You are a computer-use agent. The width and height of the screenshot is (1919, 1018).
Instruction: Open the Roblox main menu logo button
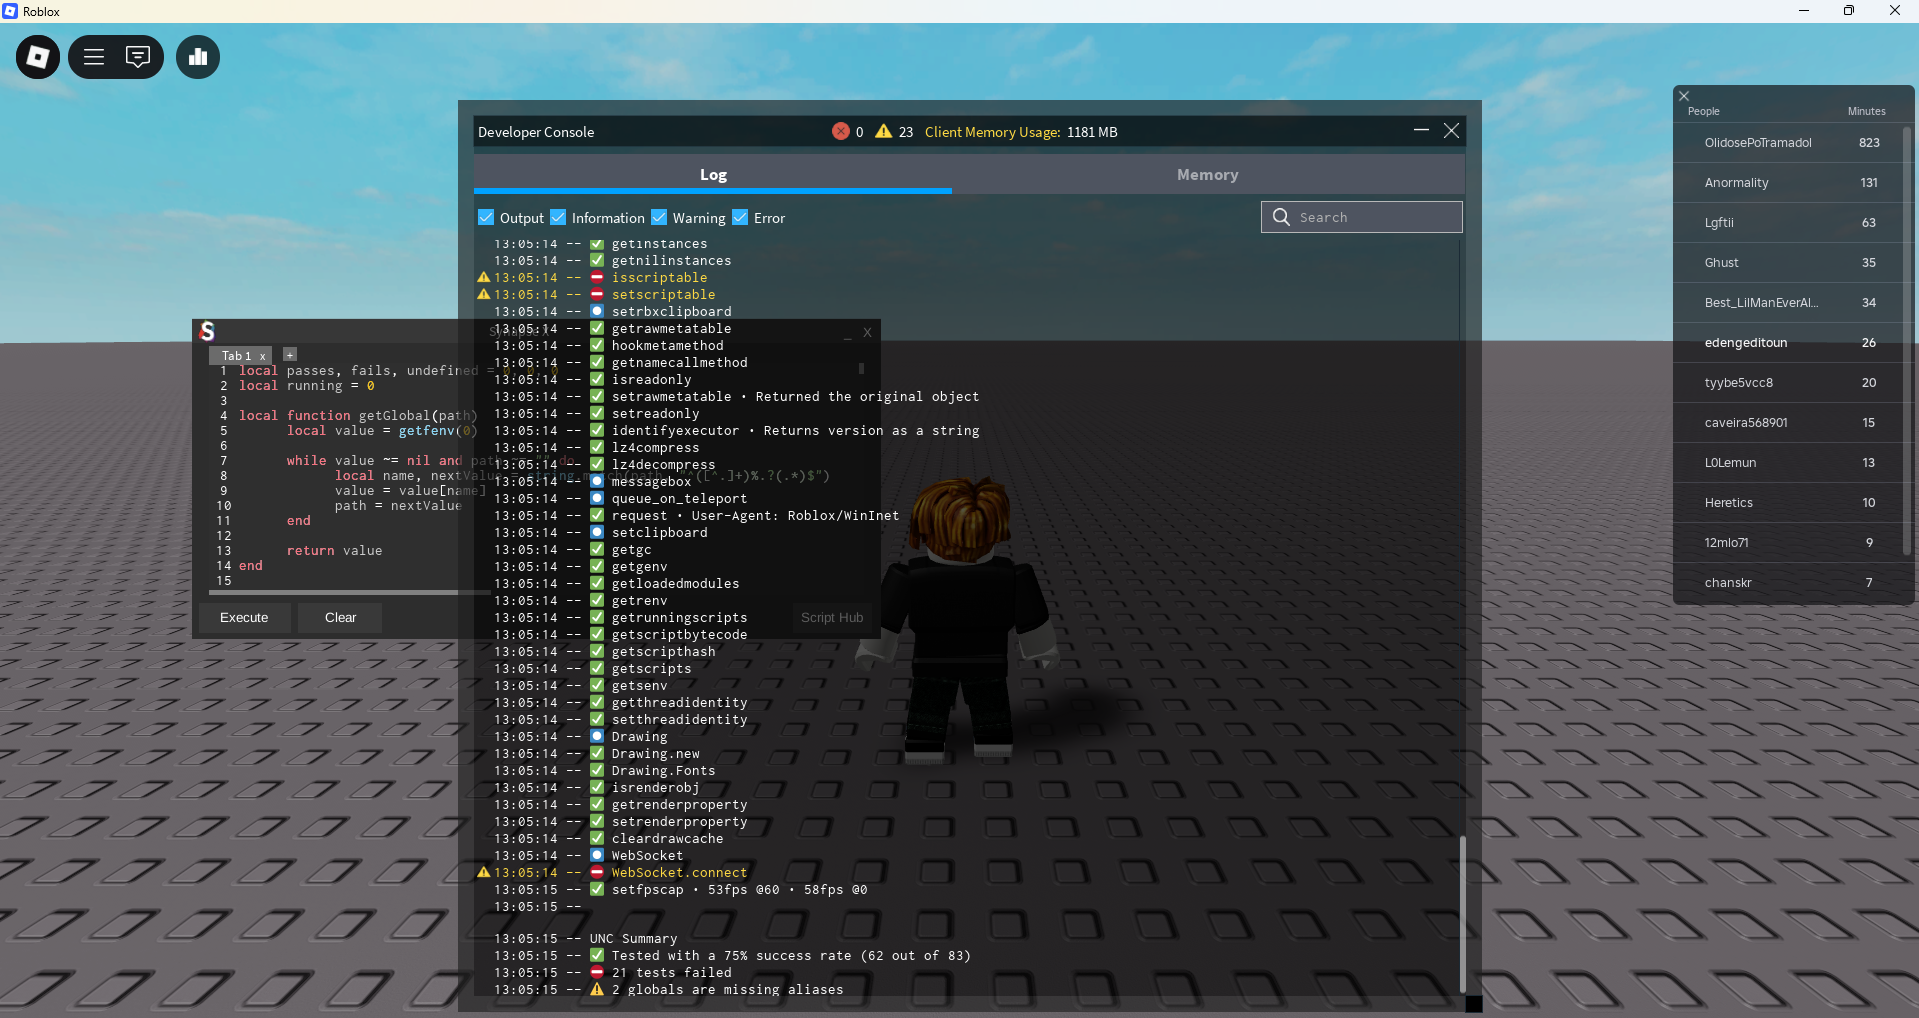(x=38, y=57)
